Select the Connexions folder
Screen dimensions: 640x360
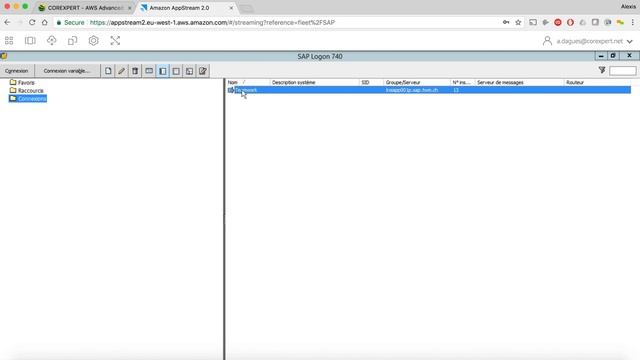28,99
